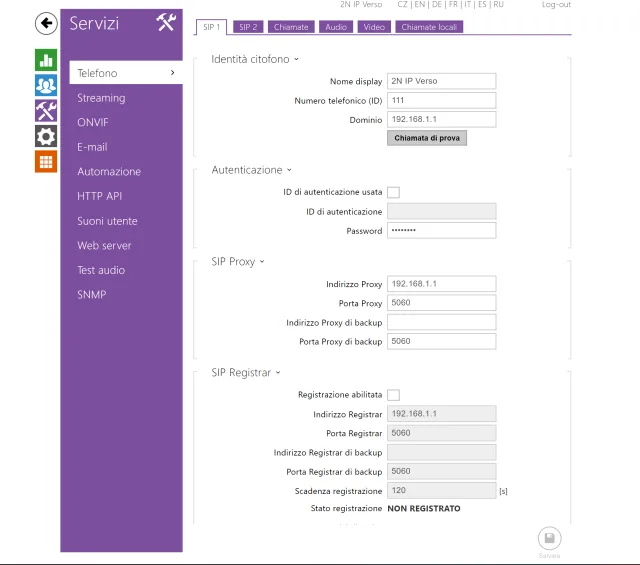The height and width of the screenshot is (565, 640).
Task: Collapse the SIP Proxy section
Action: coord(235,262)
